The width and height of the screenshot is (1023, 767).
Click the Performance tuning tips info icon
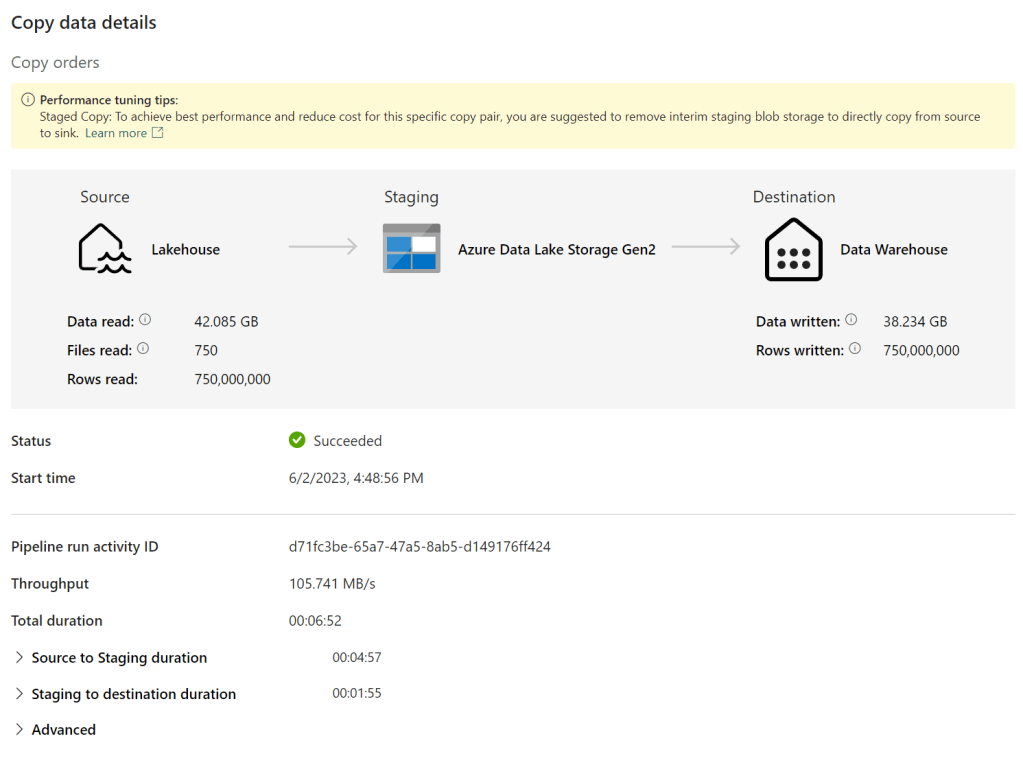(x=28, y=100)
